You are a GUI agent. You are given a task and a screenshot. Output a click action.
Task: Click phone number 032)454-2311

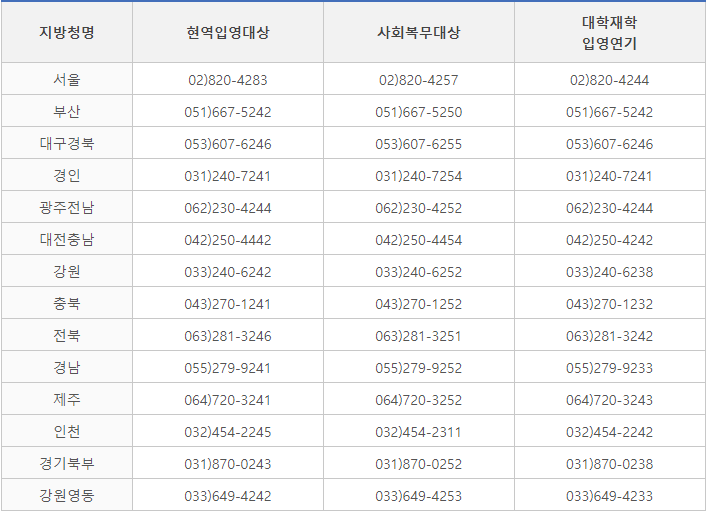(x=418, y=433)
